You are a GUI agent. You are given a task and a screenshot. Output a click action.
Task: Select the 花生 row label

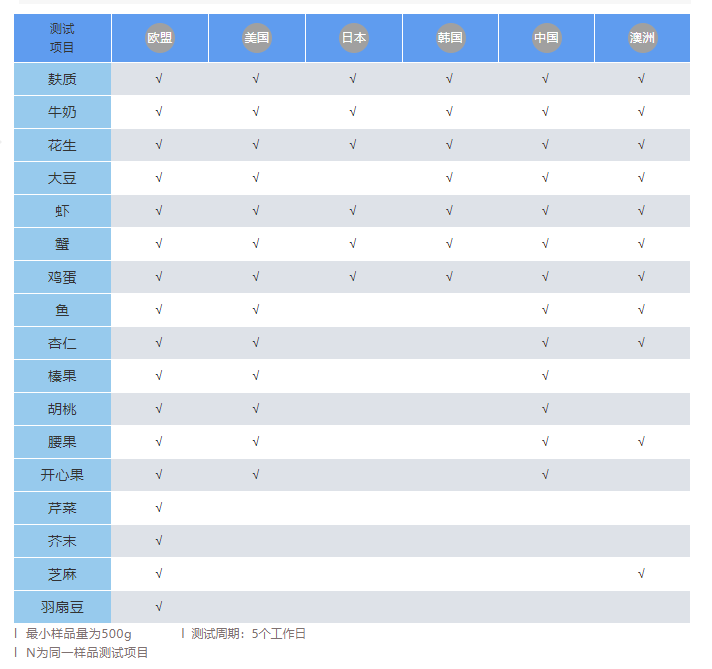tap(62, 145)
